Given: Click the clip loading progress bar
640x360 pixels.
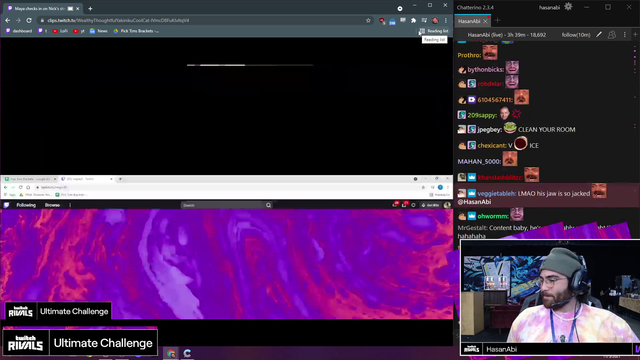Looking at the screenshot, I should [x=250, y=65].
